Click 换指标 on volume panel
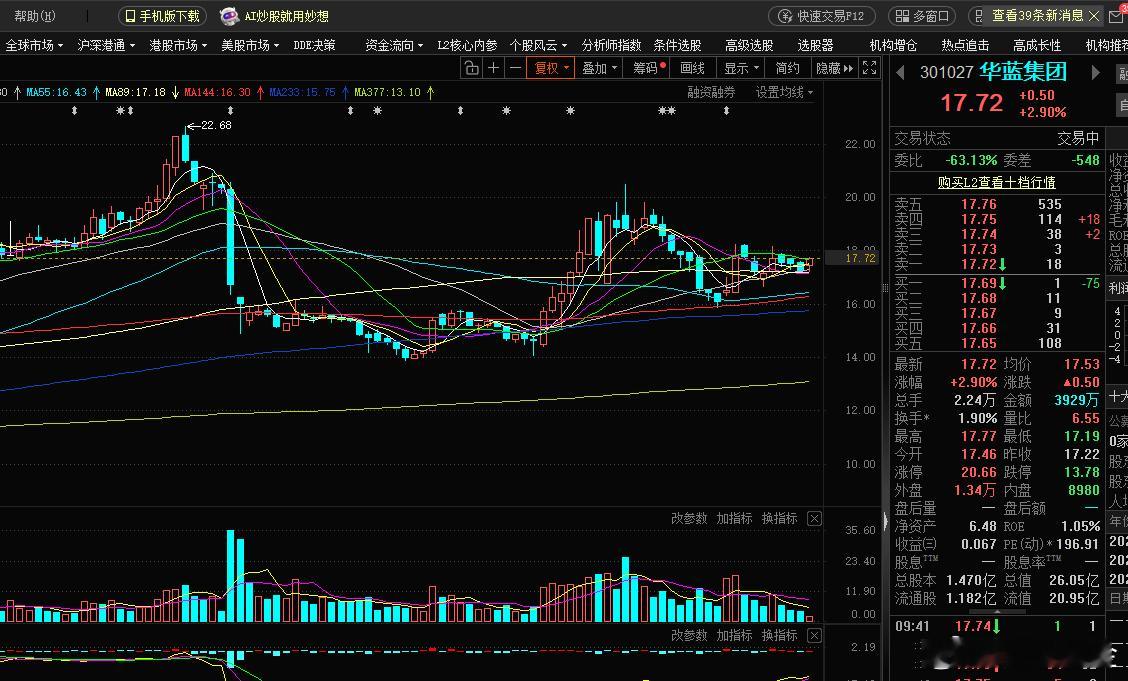The width and height of the screenshot is (1128, 681). (x=779, y=518)
